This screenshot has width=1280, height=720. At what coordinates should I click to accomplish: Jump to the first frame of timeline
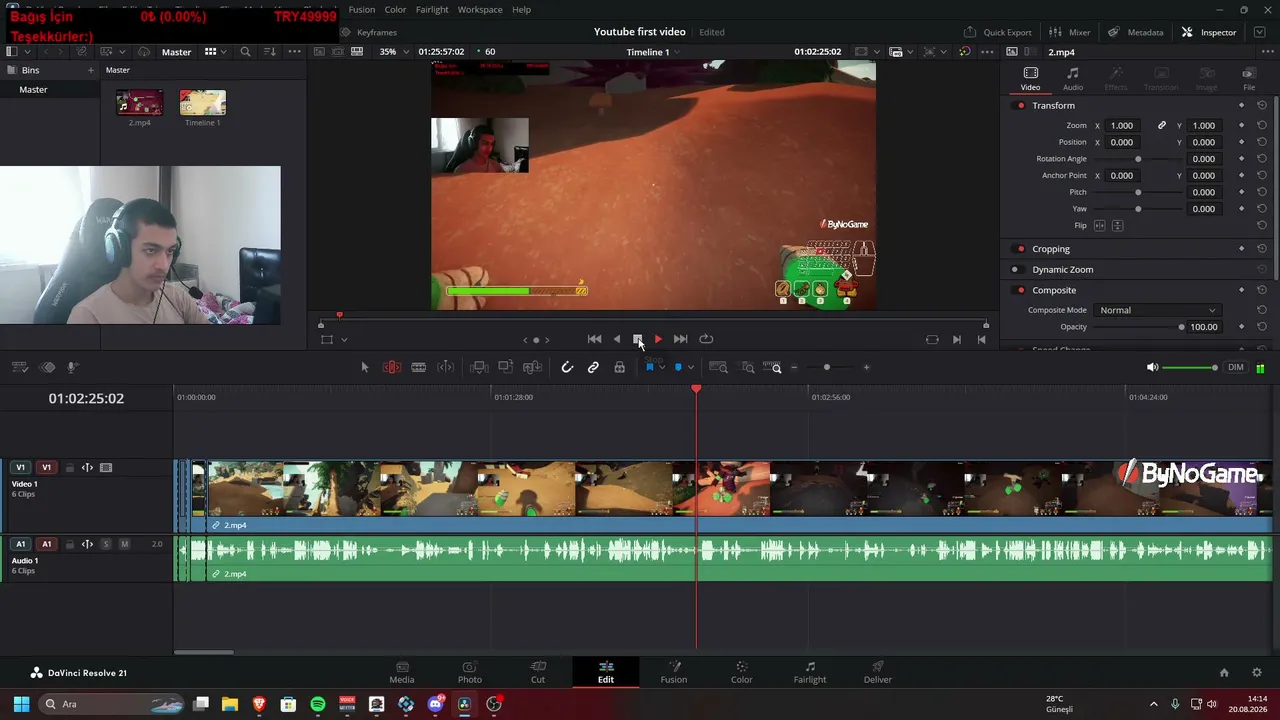tap(594, 340)
